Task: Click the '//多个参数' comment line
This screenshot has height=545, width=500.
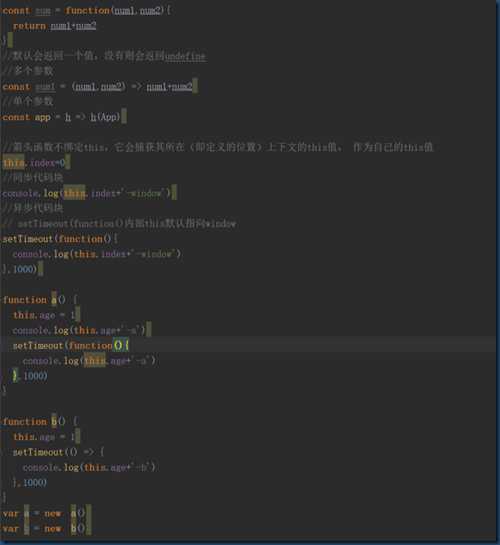Action: click(x=28, y=71)
